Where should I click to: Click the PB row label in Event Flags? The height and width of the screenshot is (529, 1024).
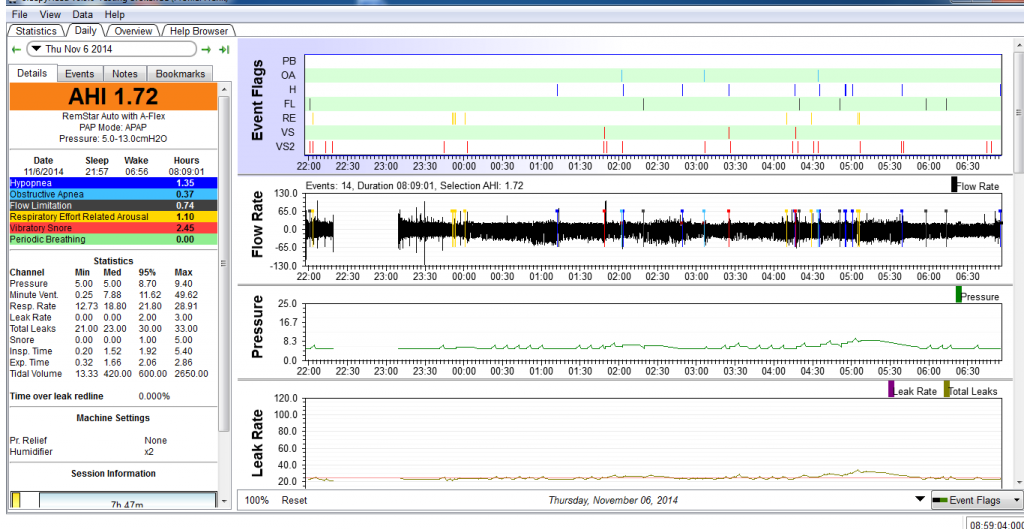pyautogui.click(x=289, y=61)
